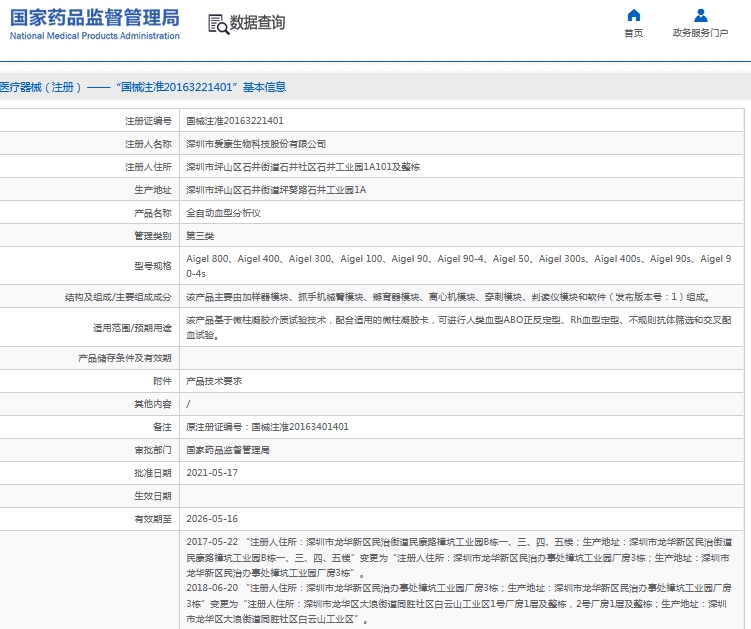The width and height of the screenshot is (751, 629).
Task: Click the 管理类别 value 第三类
Action: (x=200, y=236)
